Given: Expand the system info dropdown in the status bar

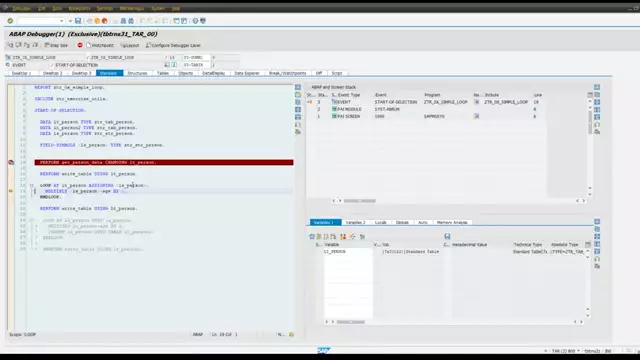Looking at the screenshot, I should coord(578,351).
